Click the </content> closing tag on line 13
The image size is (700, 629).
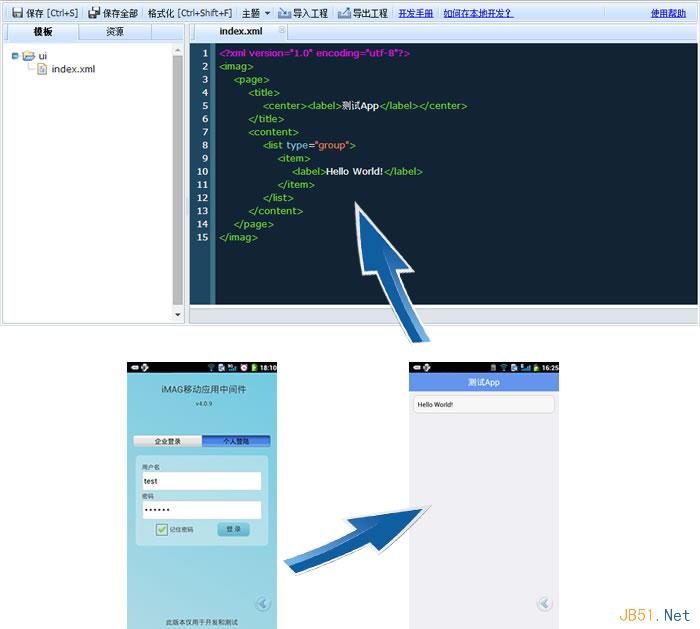click(x=275, y=211)
